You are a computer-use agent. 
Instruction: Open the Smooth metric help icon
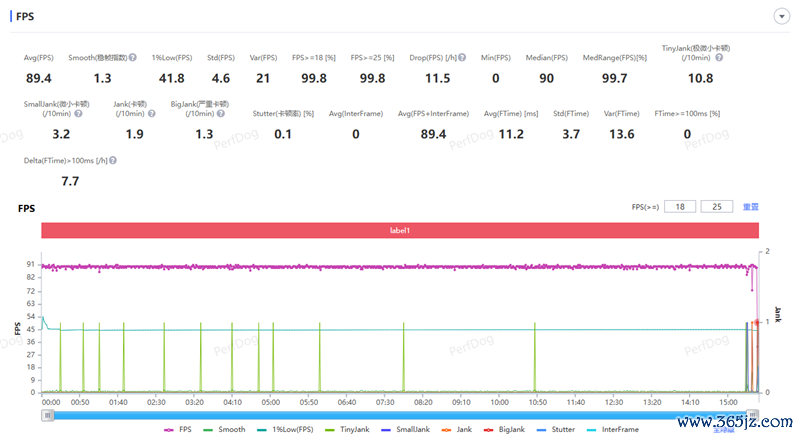coord(133,58)
